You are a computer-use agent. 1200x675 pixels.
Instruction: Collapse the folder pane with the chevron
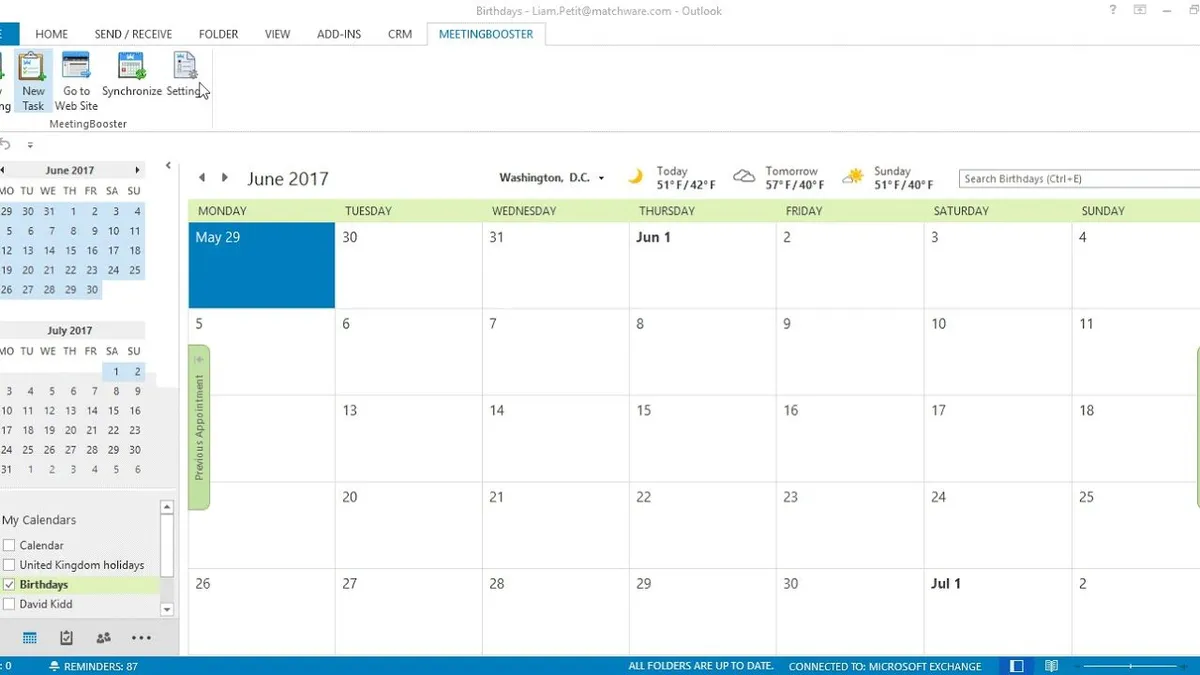168,166
